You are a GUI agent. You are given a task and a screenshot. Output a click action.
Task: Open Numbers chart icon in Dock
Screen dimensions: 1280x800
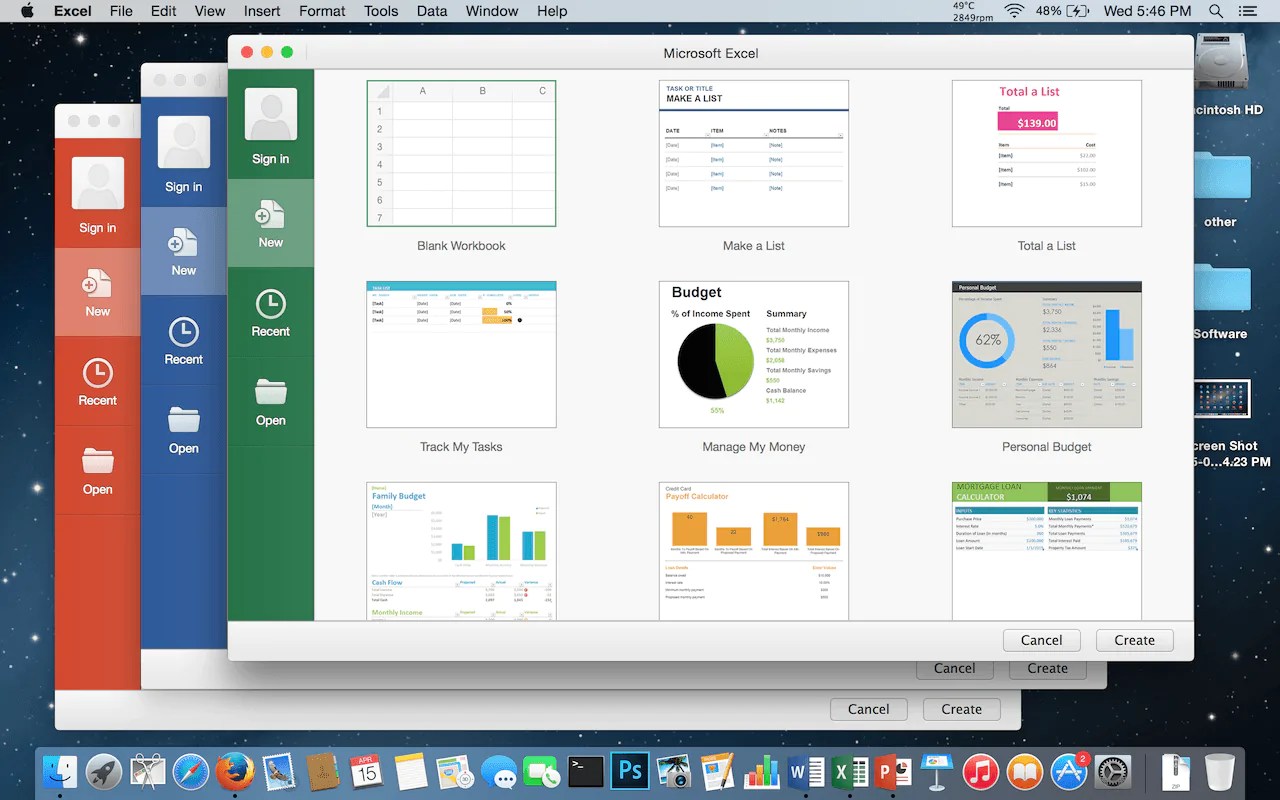point(761,772)
